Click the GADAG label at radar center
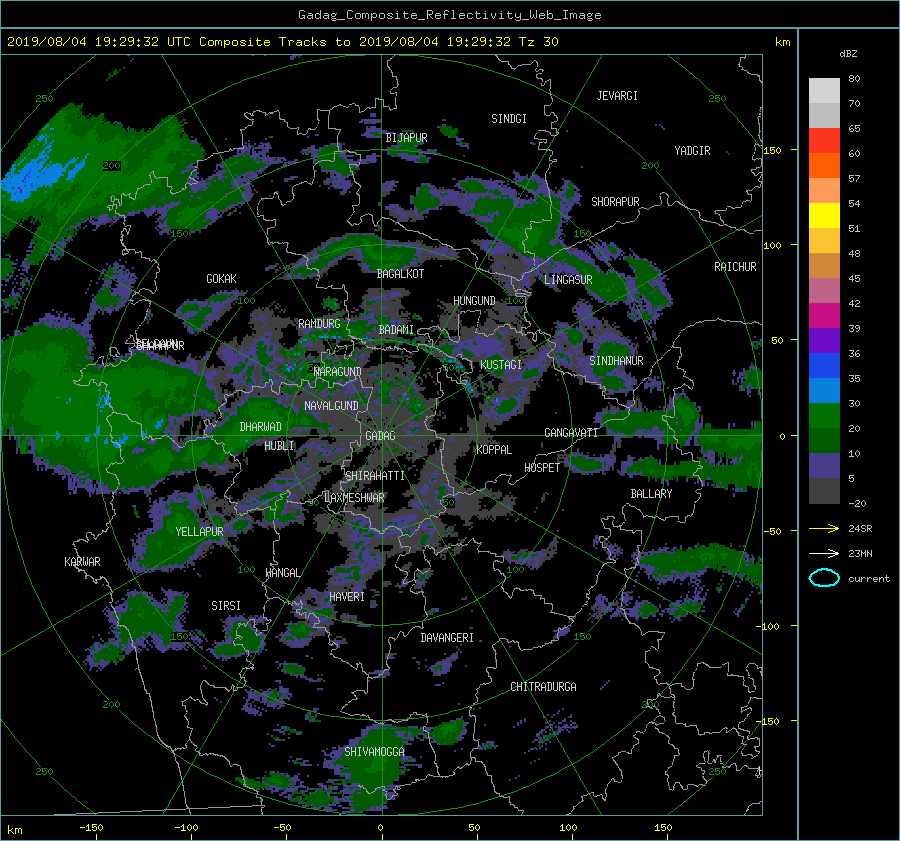 tap(380, 436)
